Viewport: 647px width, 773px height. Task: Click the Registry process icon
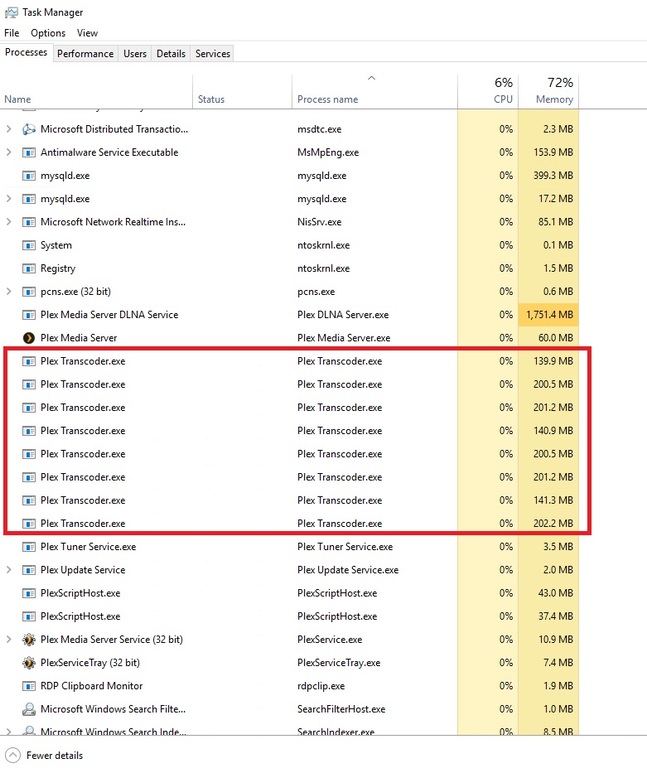coord(29,268)
